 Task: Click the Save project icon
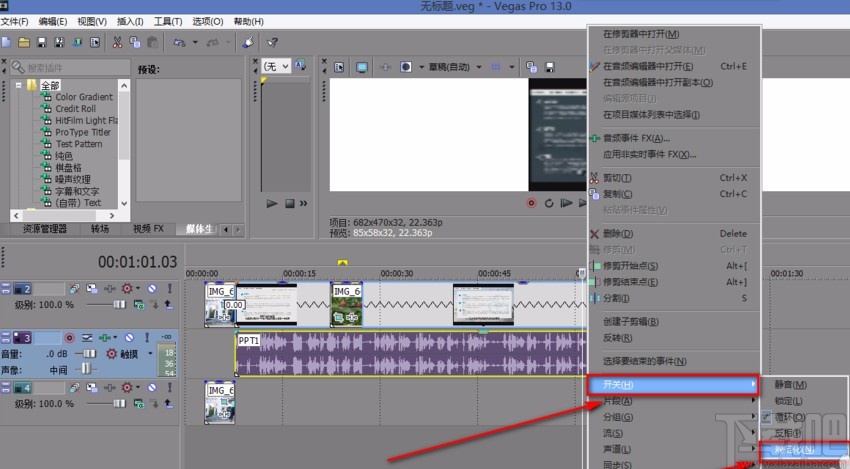tap(42, 42)
